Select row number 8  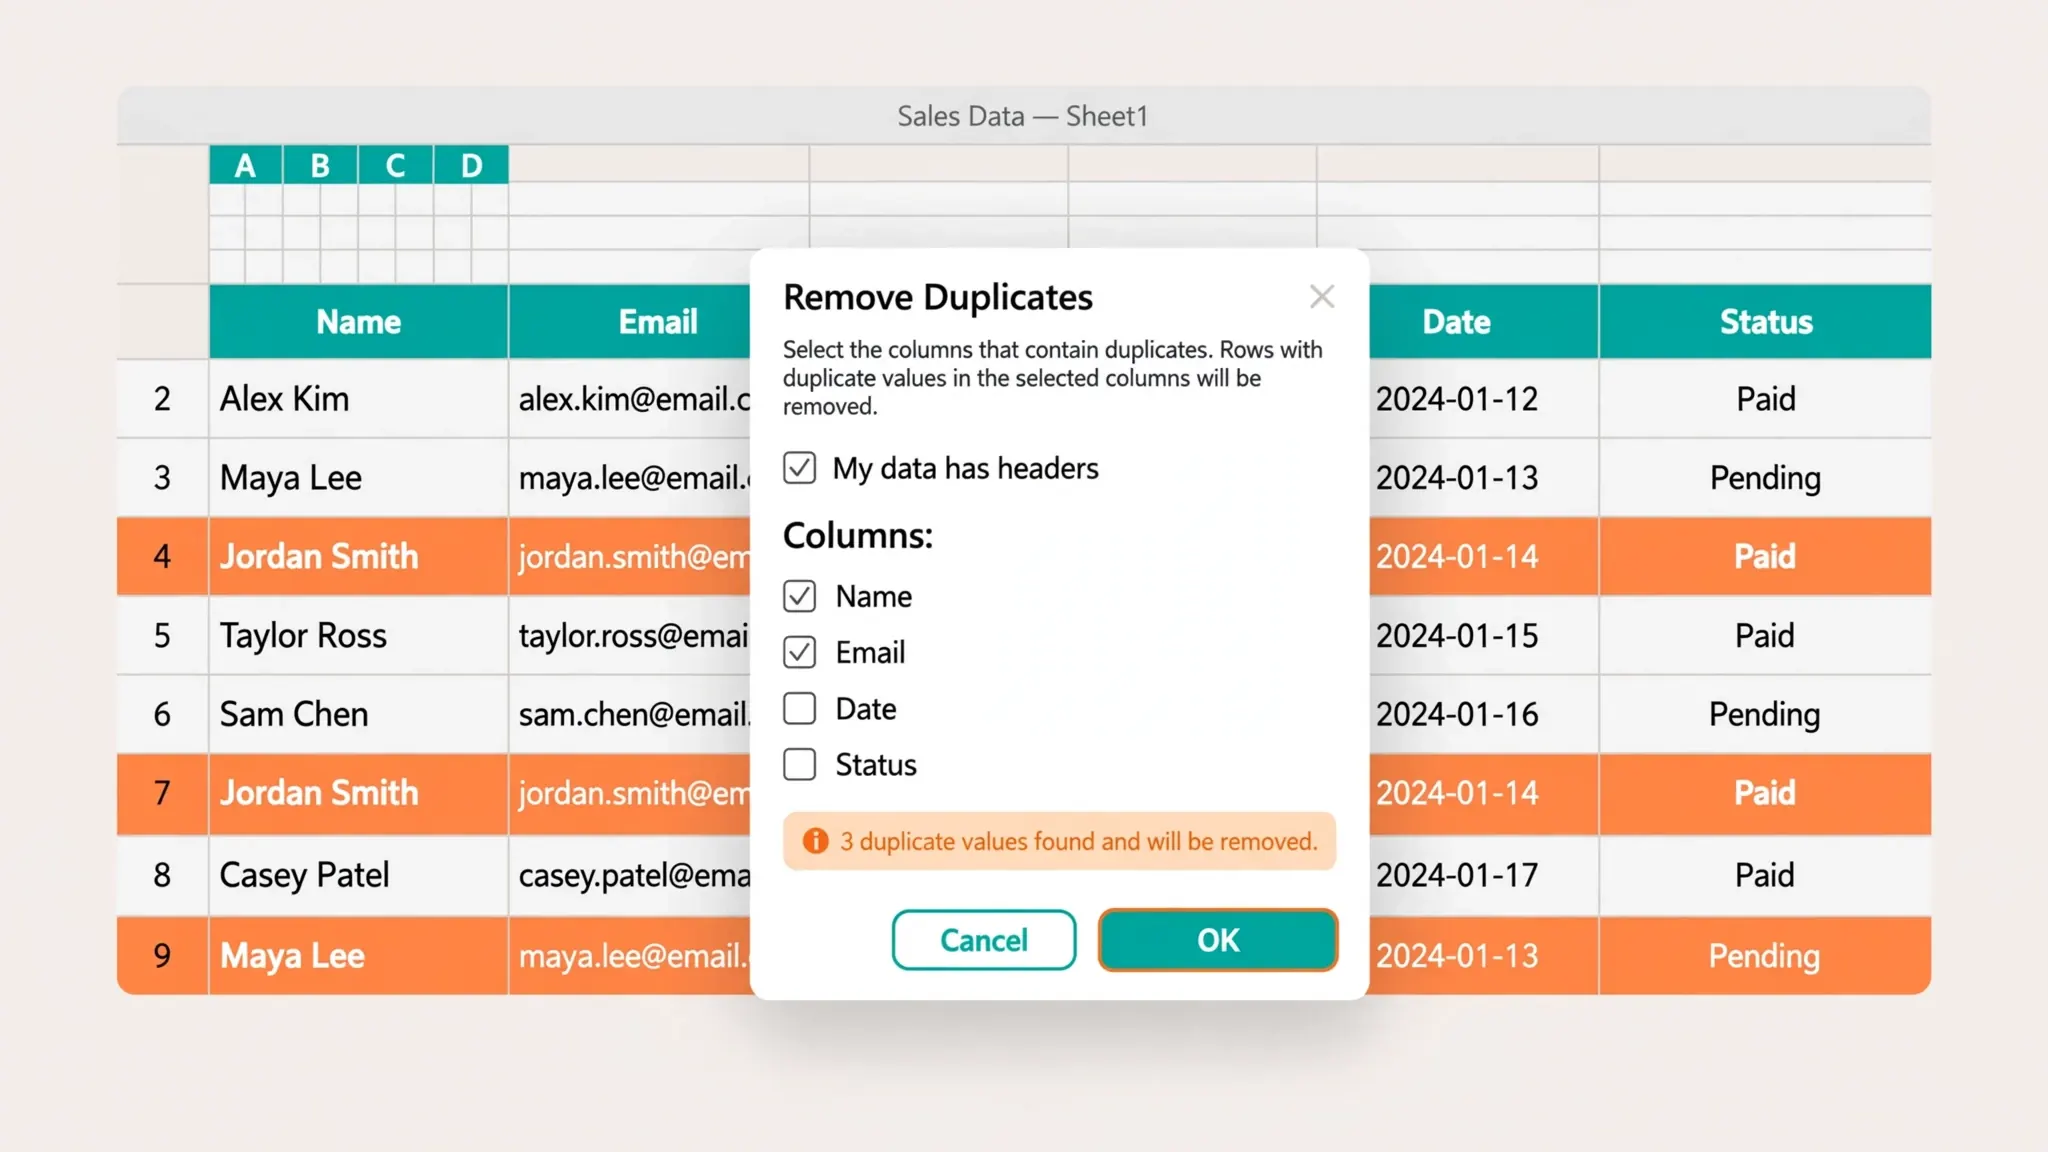coord(162,875)
